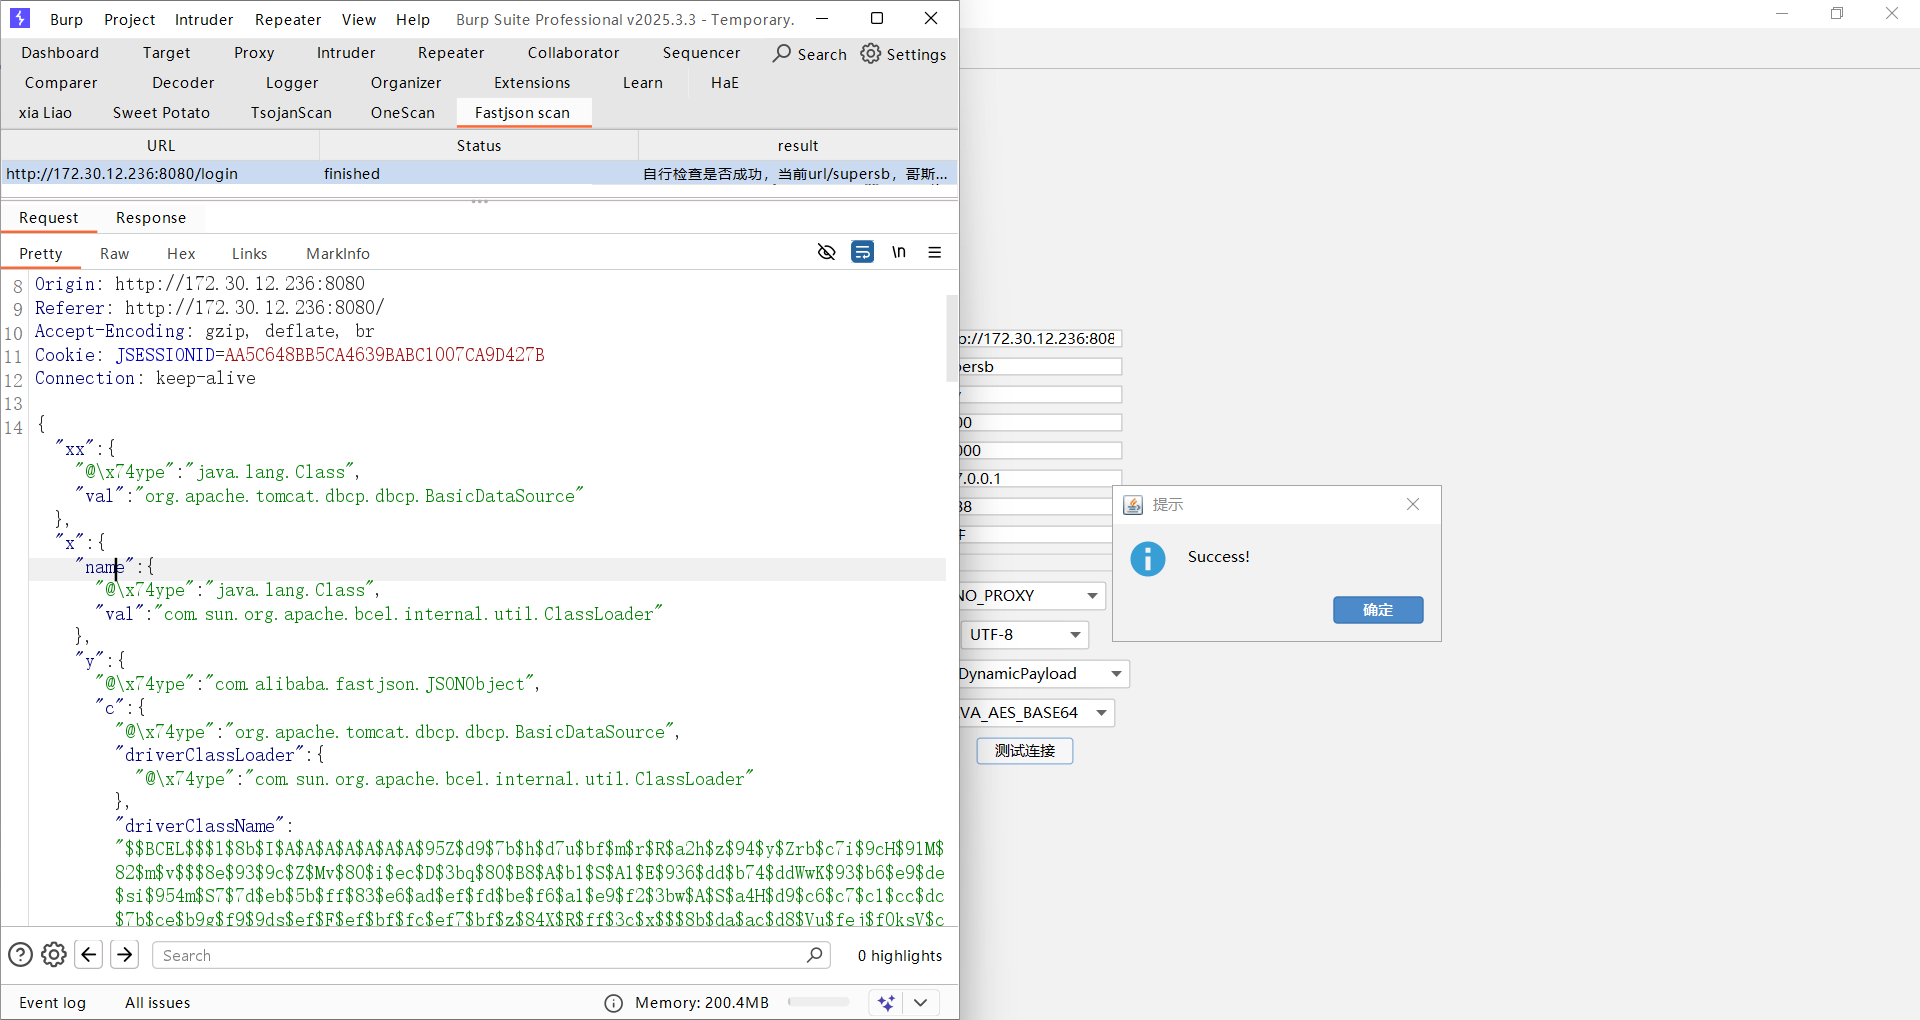Go to next search match arrow
This screenshot has height=1020, width=1920.
pyautogui.click(x=125, y=955)
